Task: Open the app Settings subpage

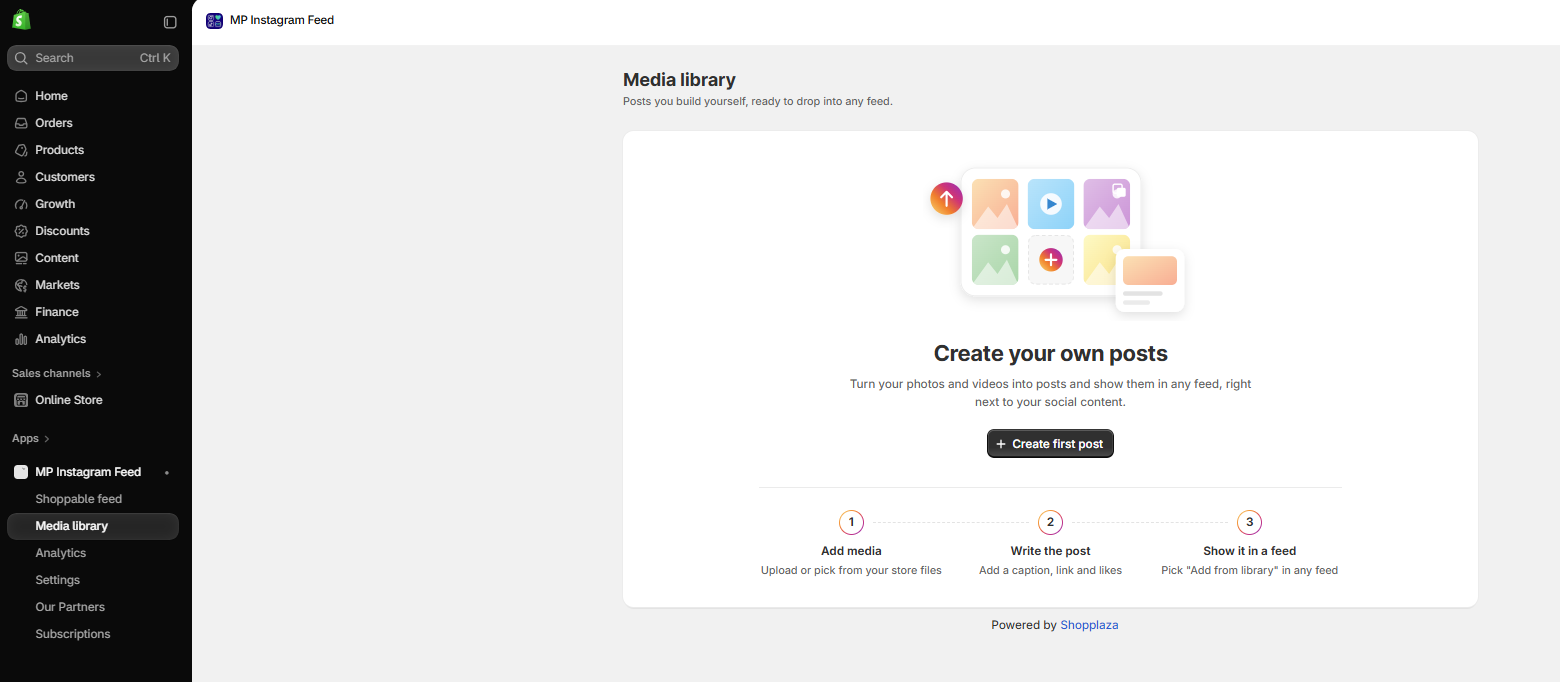Action: click(x=93, y=580)
